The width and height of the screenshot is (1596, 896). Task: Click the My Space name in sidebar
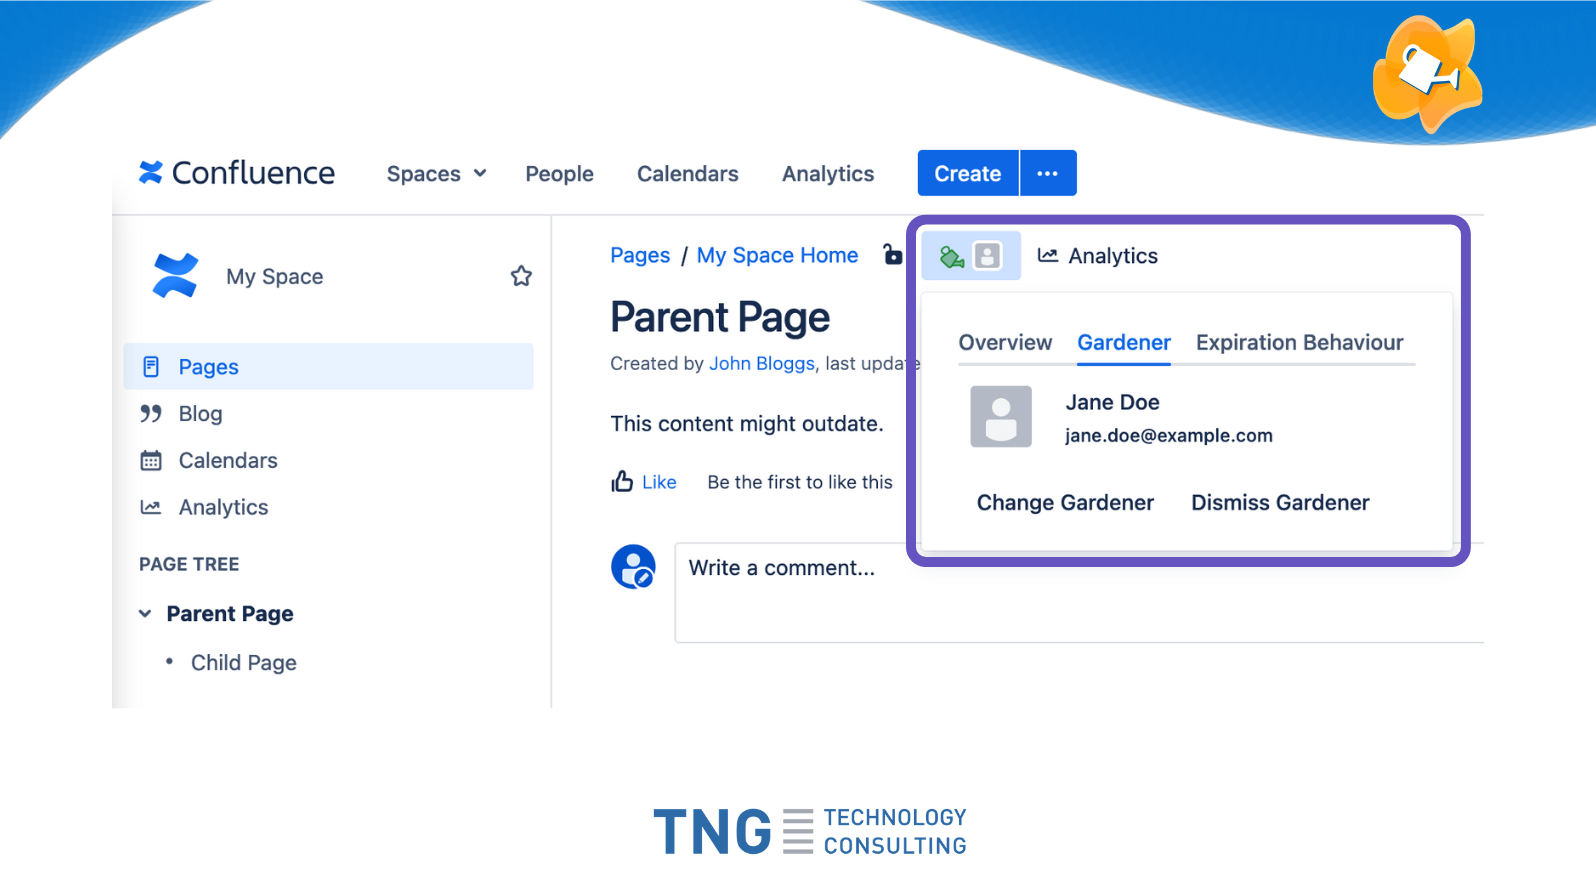tap(275, 277)
